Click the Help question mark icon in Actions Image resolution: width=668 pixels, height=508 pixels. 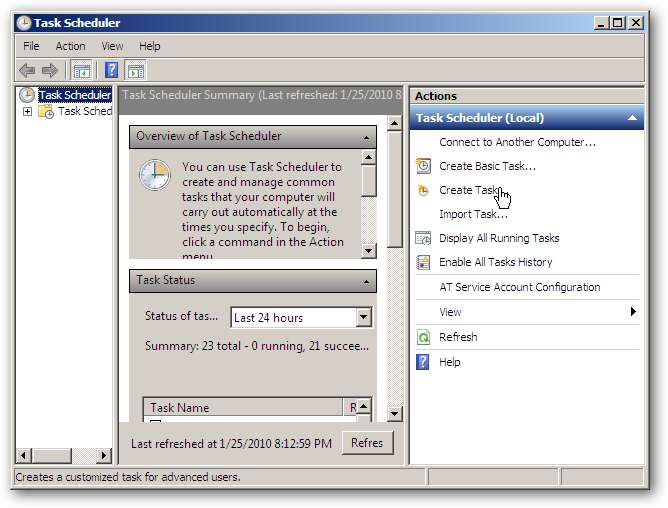pyautogui.click(x=423, y=362)
